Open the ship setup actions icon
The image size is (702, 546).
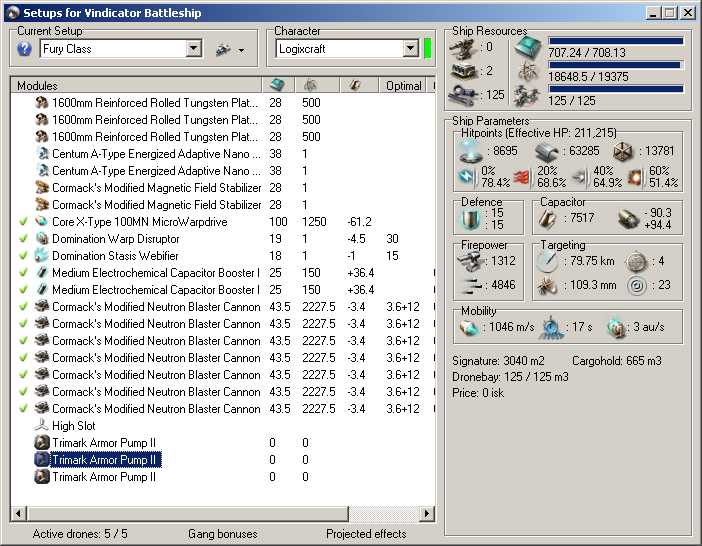click(x=223, y=50)
